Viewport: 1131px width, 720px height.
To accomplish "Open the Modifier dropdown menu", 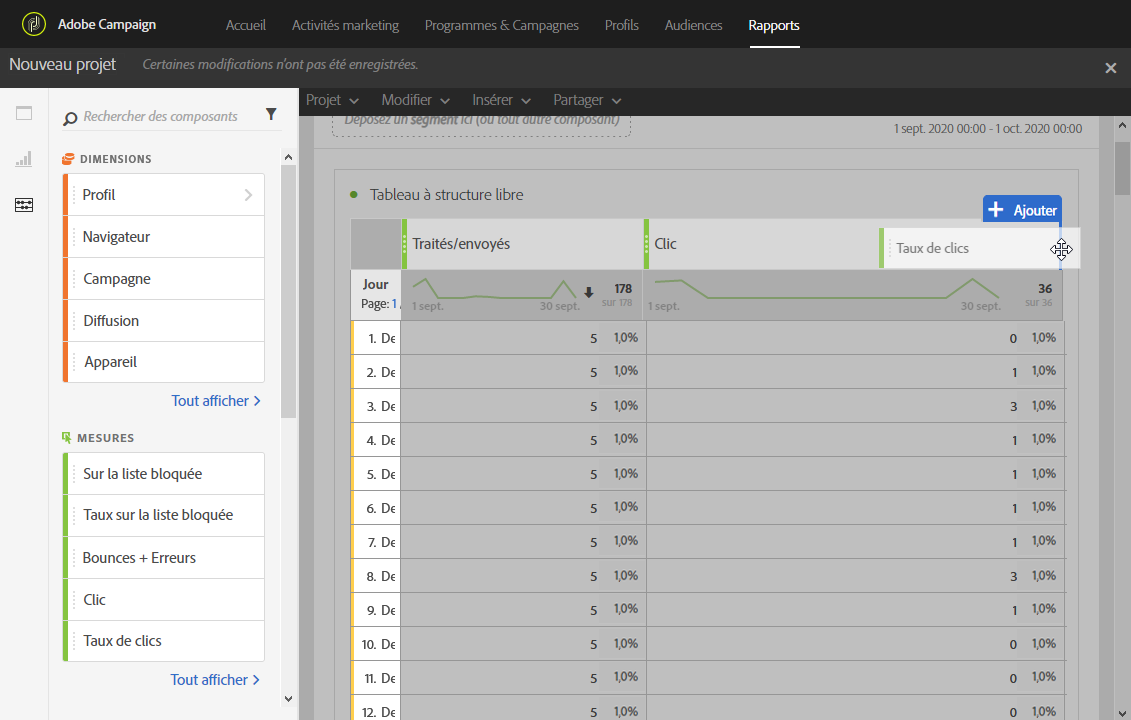I will [415, 100].
